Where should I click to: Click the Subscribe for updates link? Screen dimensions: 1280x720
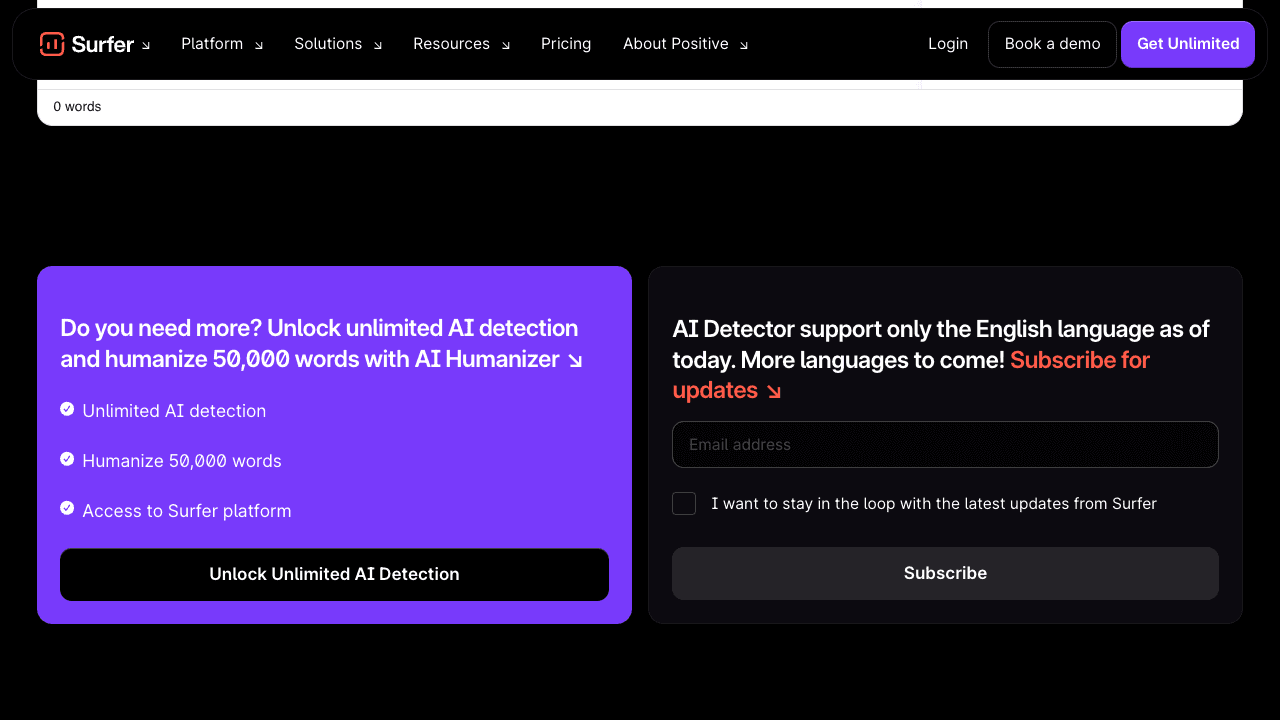[x=911, y=374]
